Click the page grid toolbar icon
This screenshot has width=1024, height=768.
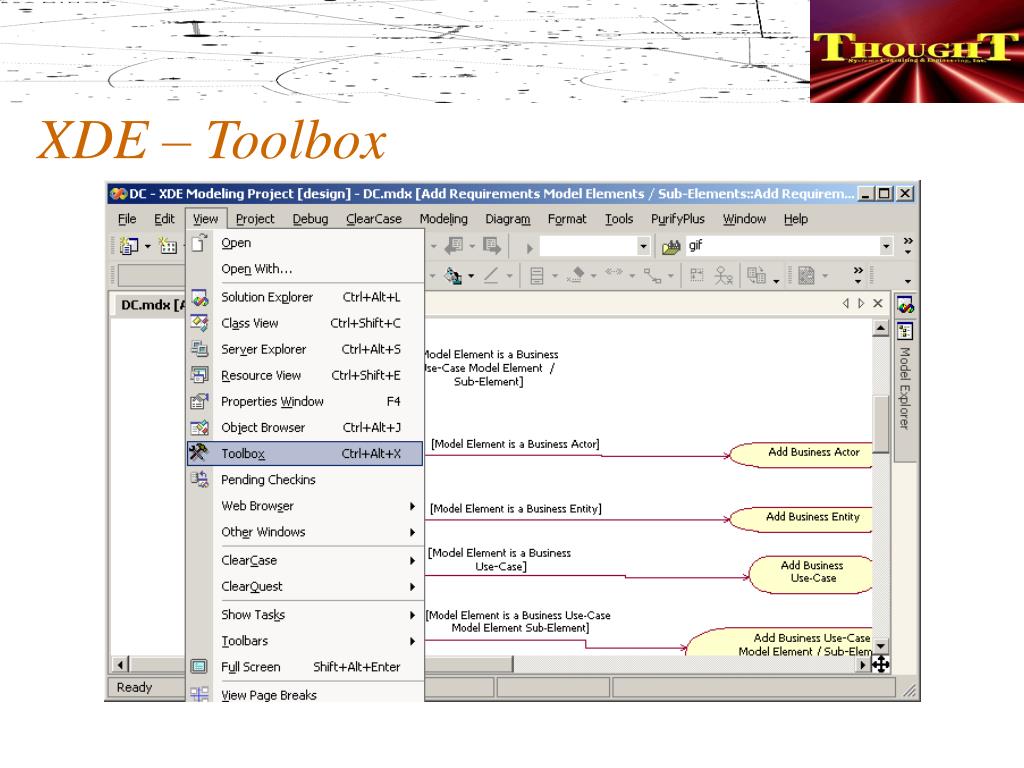(x=807, y=276)
